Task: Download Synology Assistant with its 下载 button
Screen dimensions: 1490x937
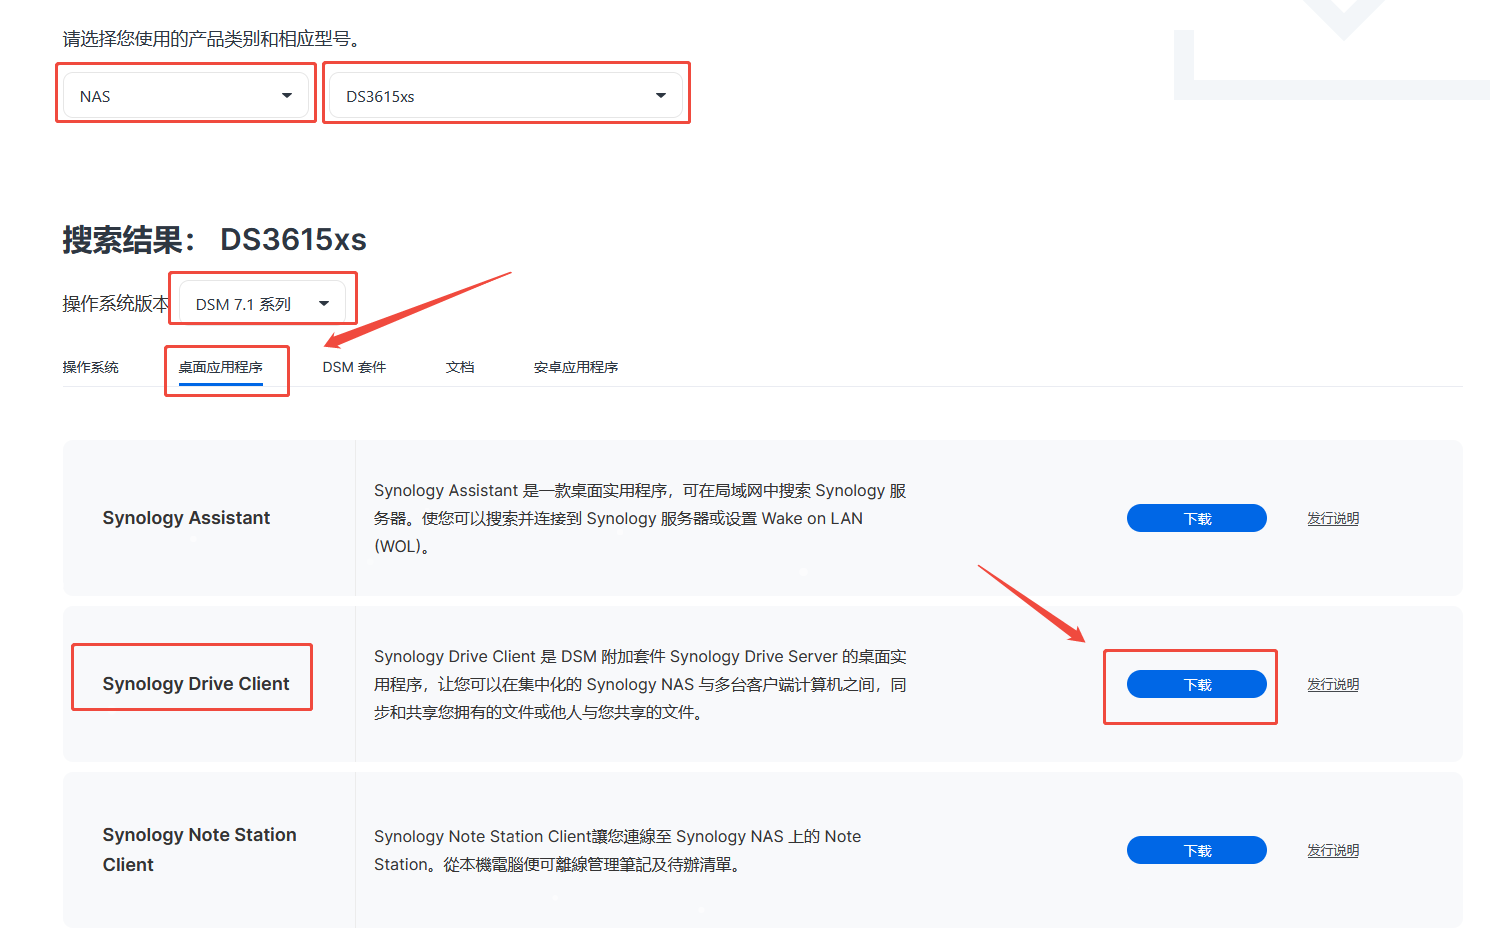Action: pos(1196,518)
